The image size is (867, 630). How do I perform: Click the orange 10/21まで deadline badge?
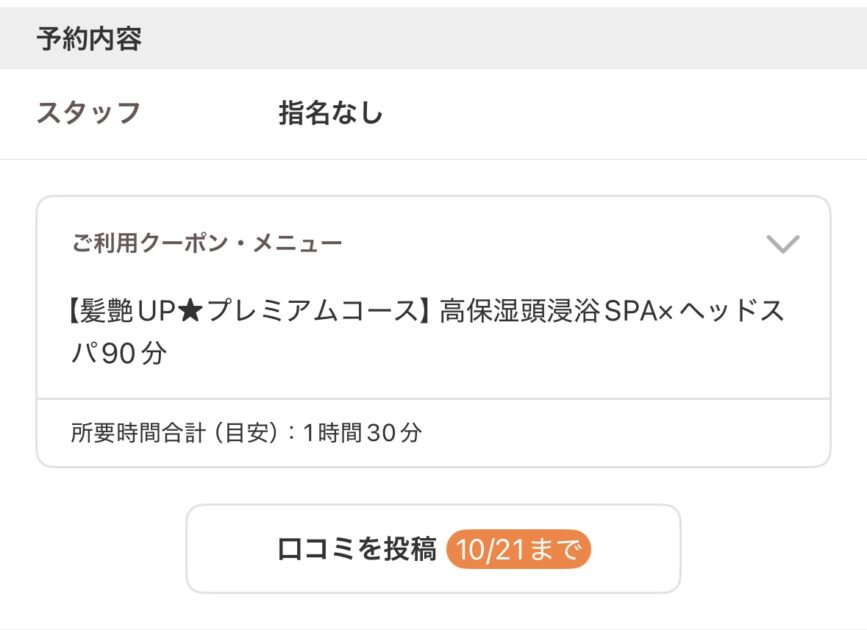(x=518, y=549)
